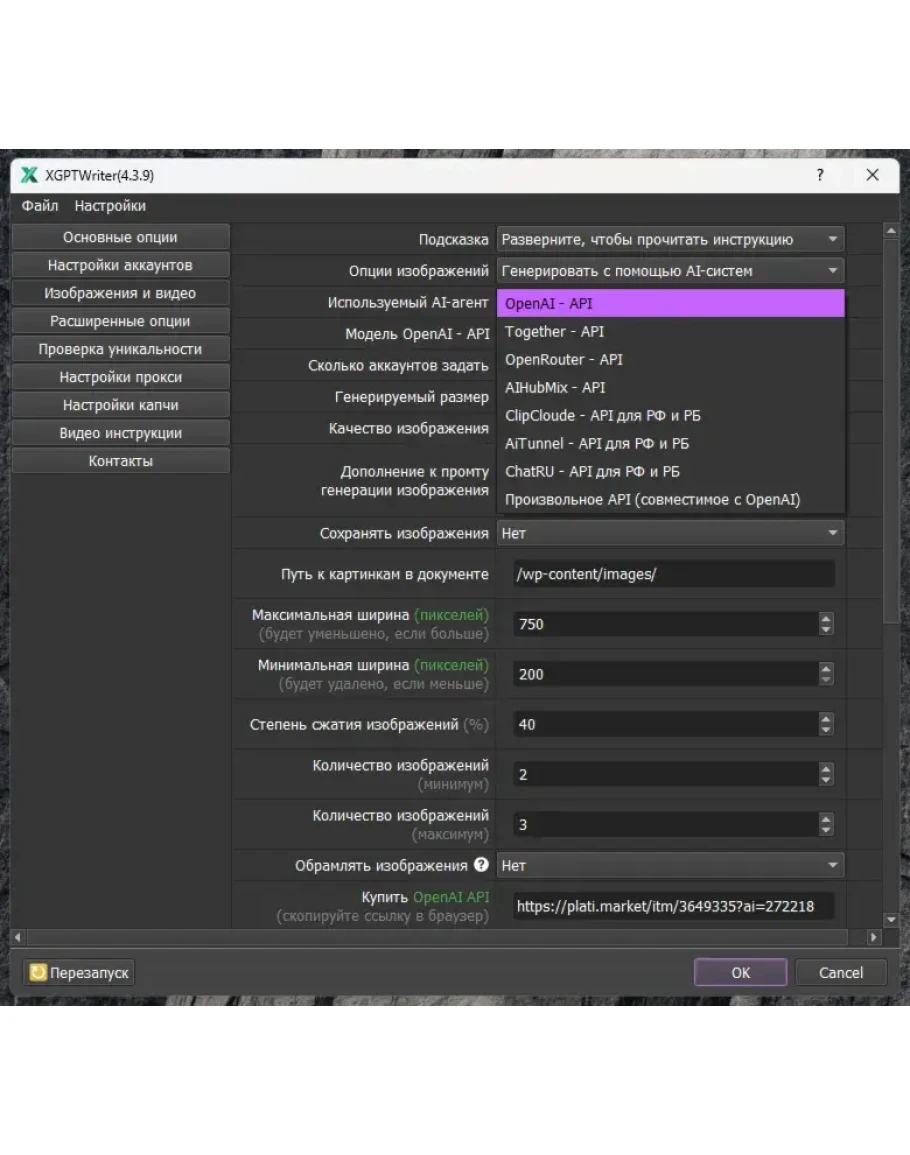The image size is (910, 1155).
Task: Close the XGPTWriter settings window
Action: point(872,175)
